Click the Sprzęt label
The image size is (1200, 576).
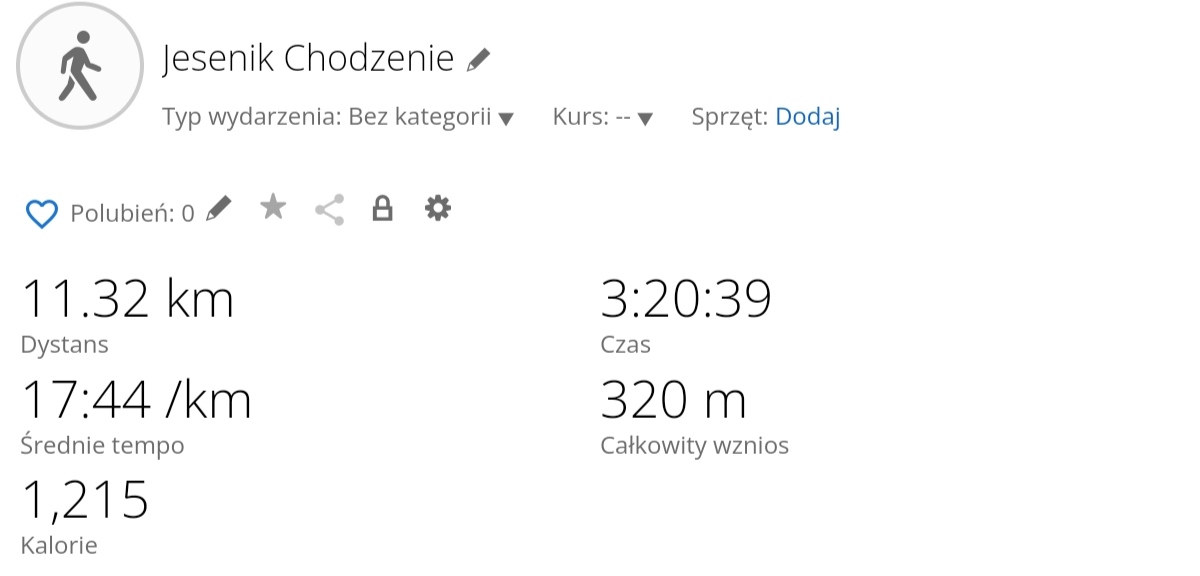point(730,117)
